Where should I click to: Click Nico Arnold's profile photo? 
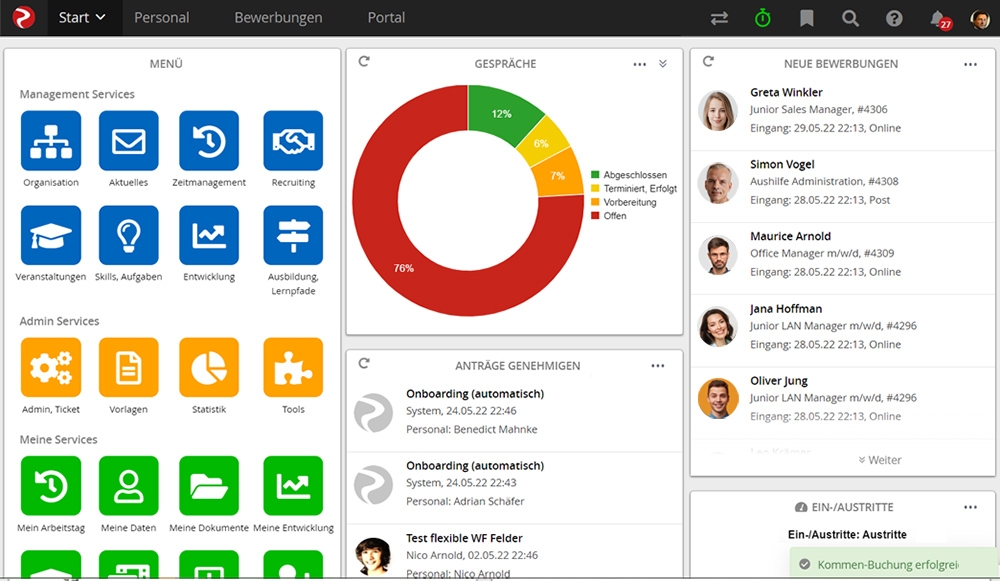tap(374, 556)
